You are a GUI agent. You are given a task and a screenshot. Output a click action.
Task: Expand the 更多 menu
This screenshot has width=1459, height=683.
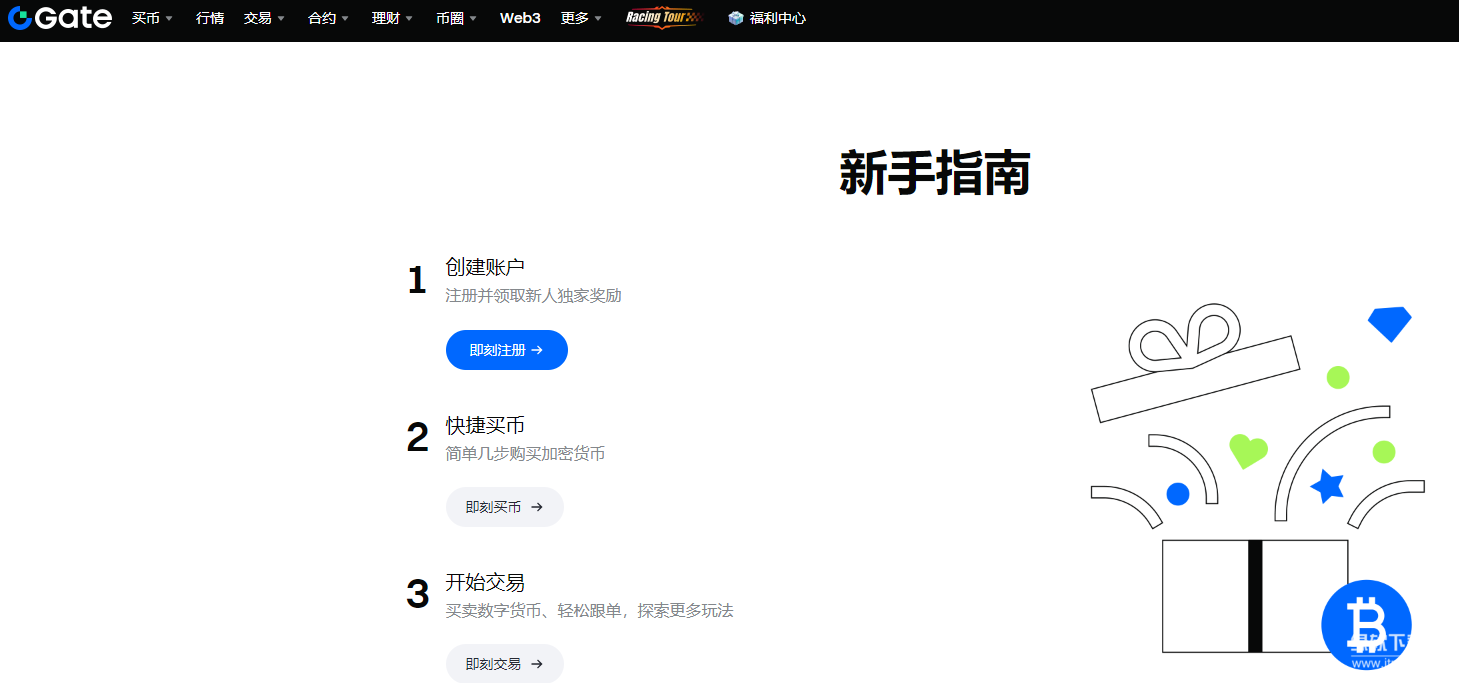click(581, 18)
